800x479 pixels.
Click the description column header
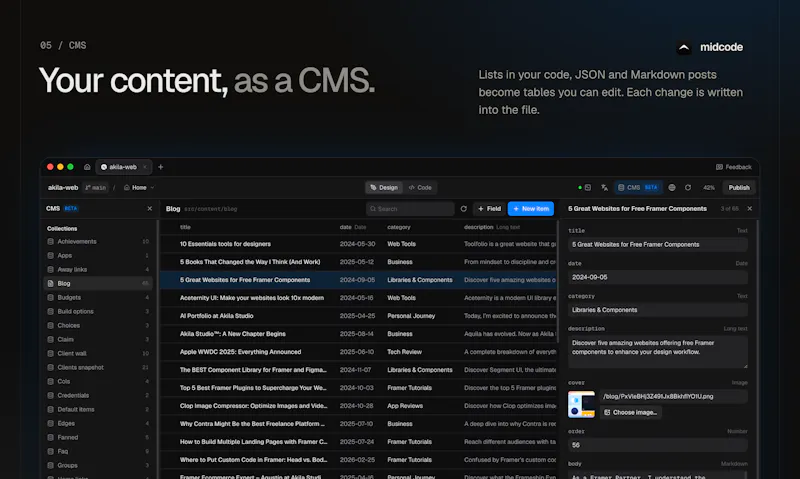(478, 228)
